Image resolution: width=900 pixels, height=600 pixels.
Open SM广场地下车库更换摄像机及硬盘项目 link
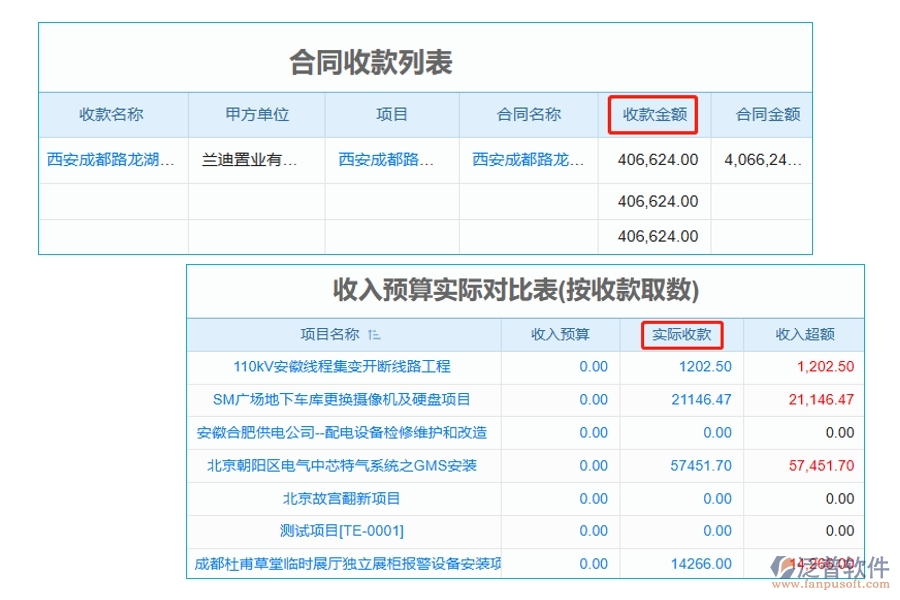coord(345,400)
